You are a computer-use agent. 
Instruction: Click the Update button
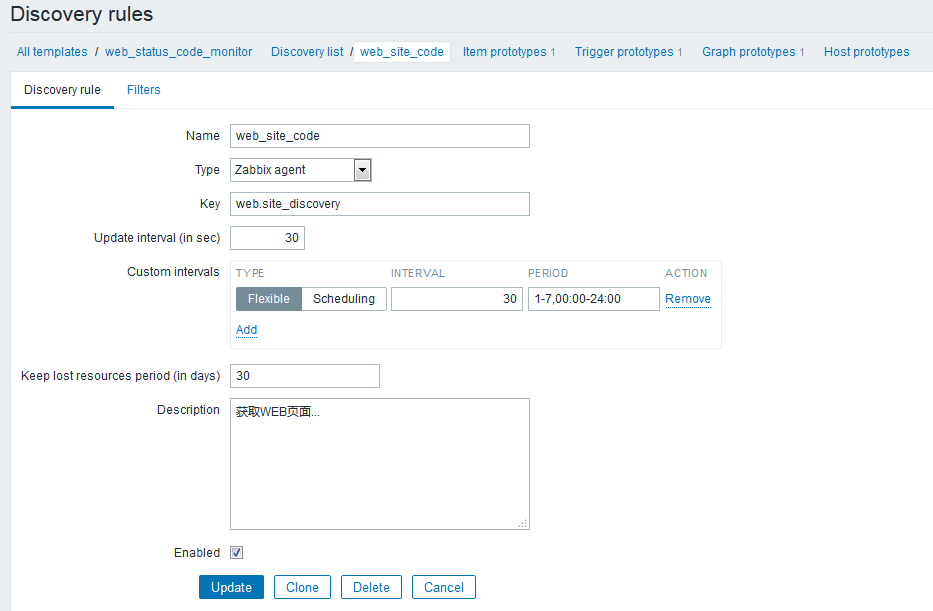click(x=231, y=587)
